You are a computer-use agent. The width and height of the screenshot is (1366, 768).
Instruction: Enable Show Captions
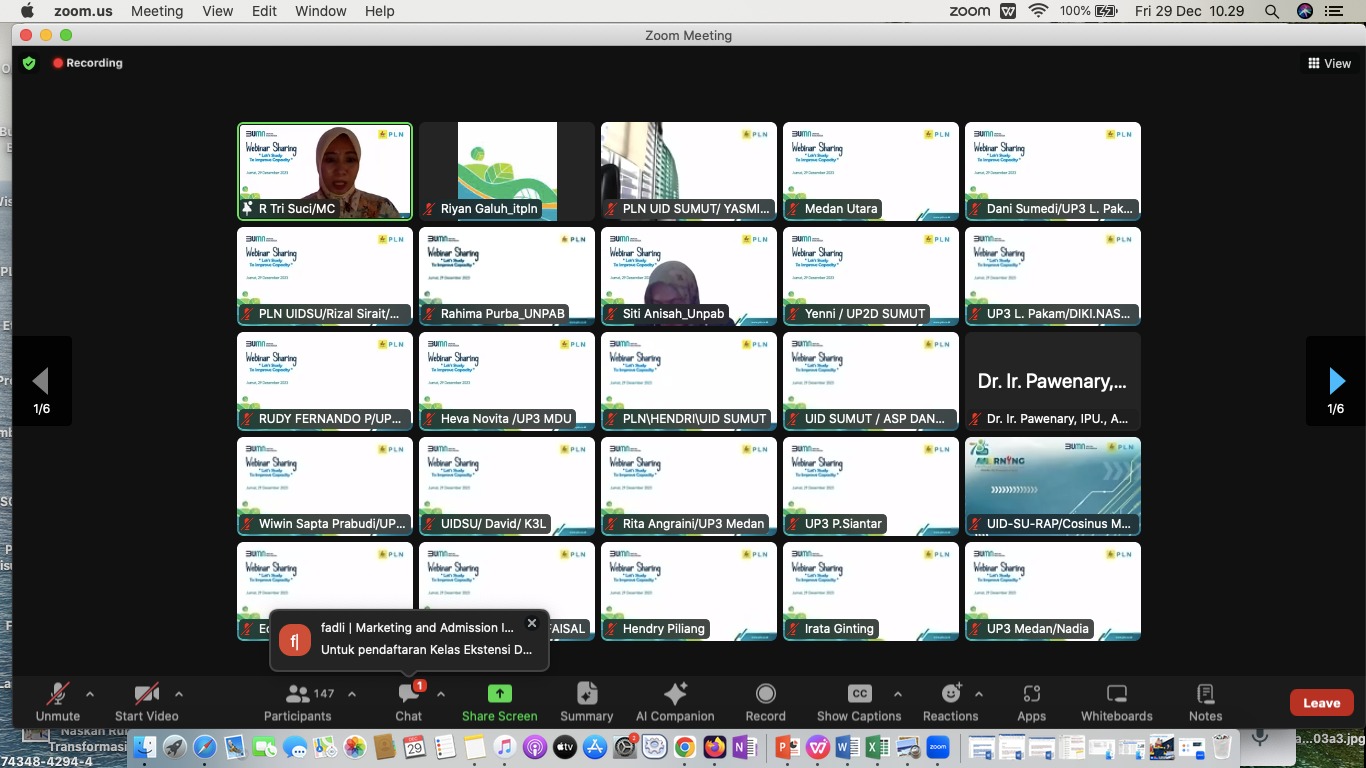pyautogui.click(x=858, y=701)
